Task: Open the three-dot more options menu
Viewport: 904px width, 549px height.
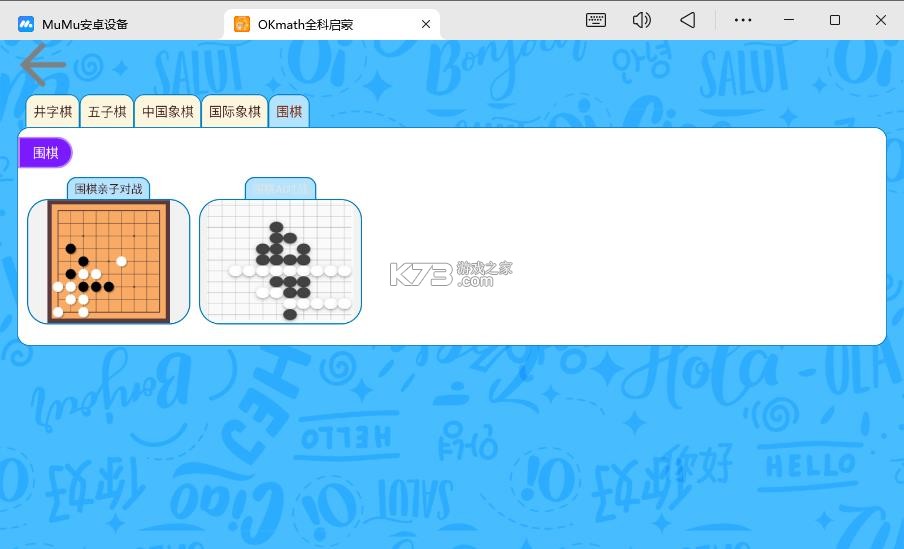Action: tap(743, 20)
